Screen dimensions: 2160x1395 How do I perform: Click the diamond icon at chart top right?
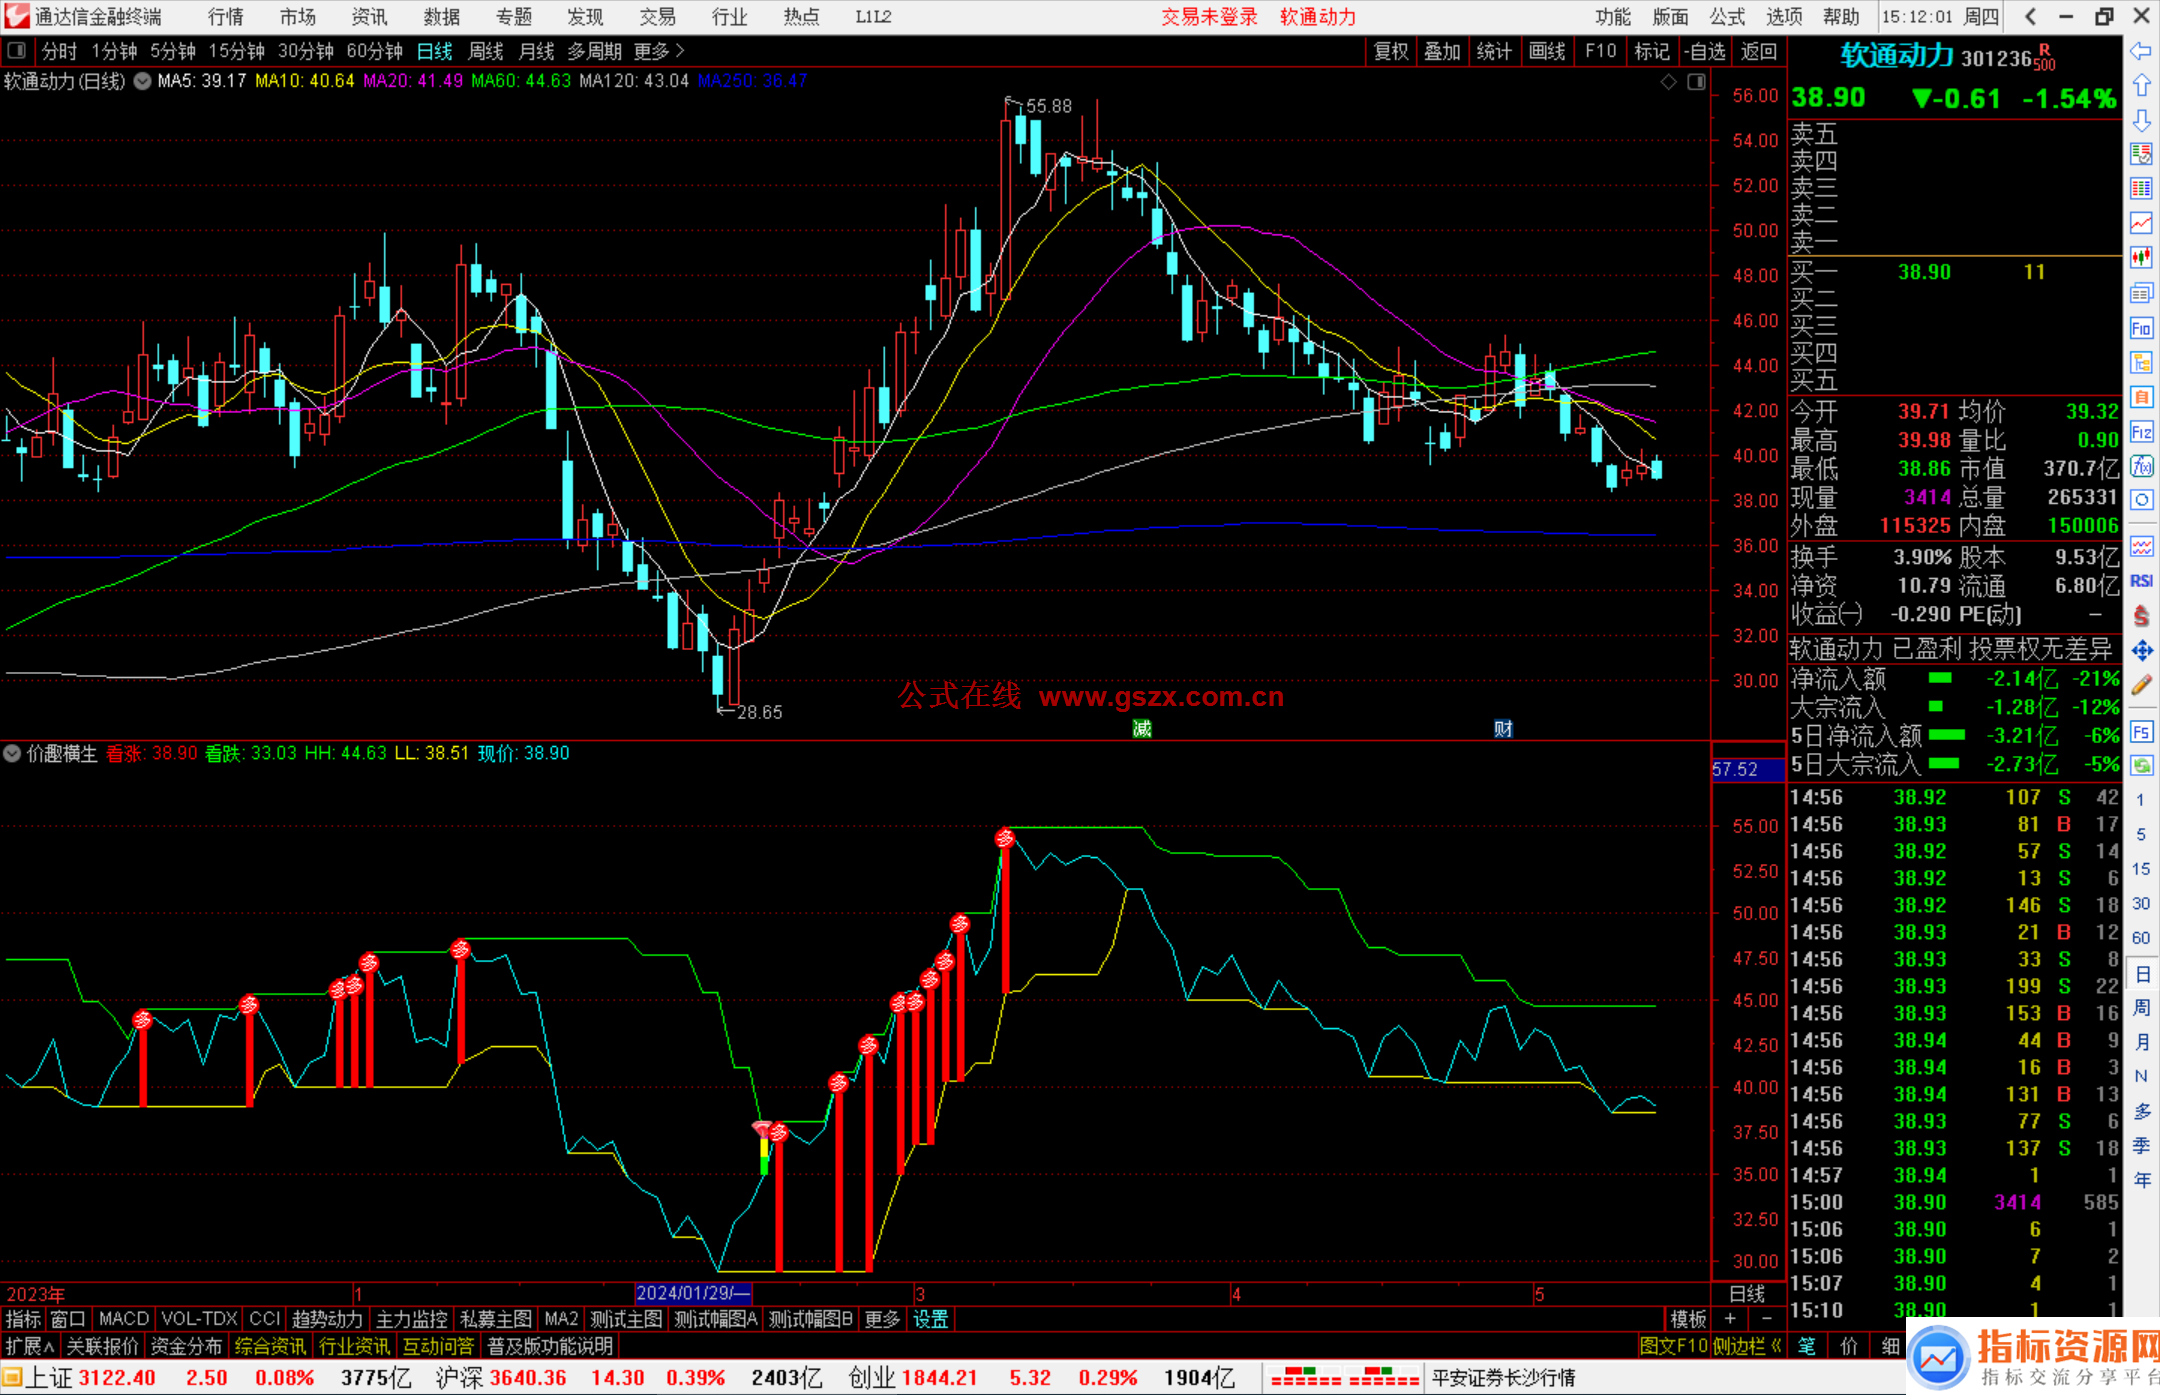coord(1668,82)
